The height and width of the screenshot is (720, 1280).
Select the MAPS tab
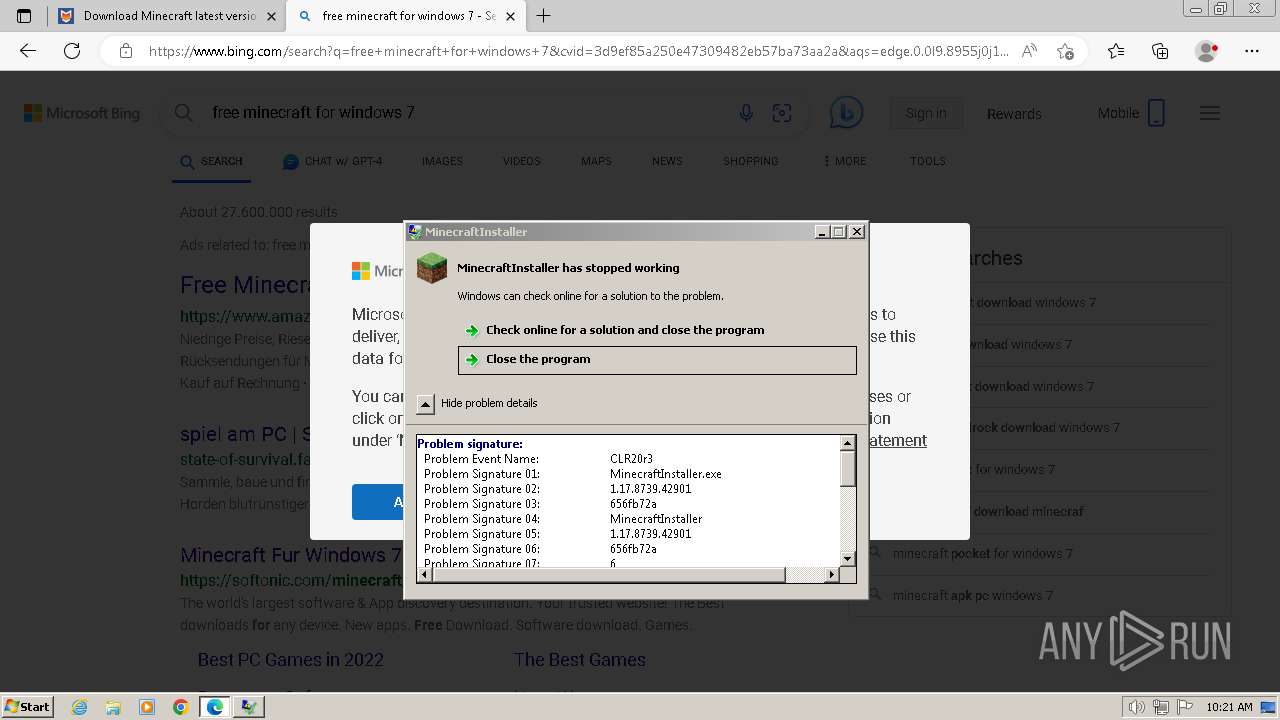click(596, 161)
